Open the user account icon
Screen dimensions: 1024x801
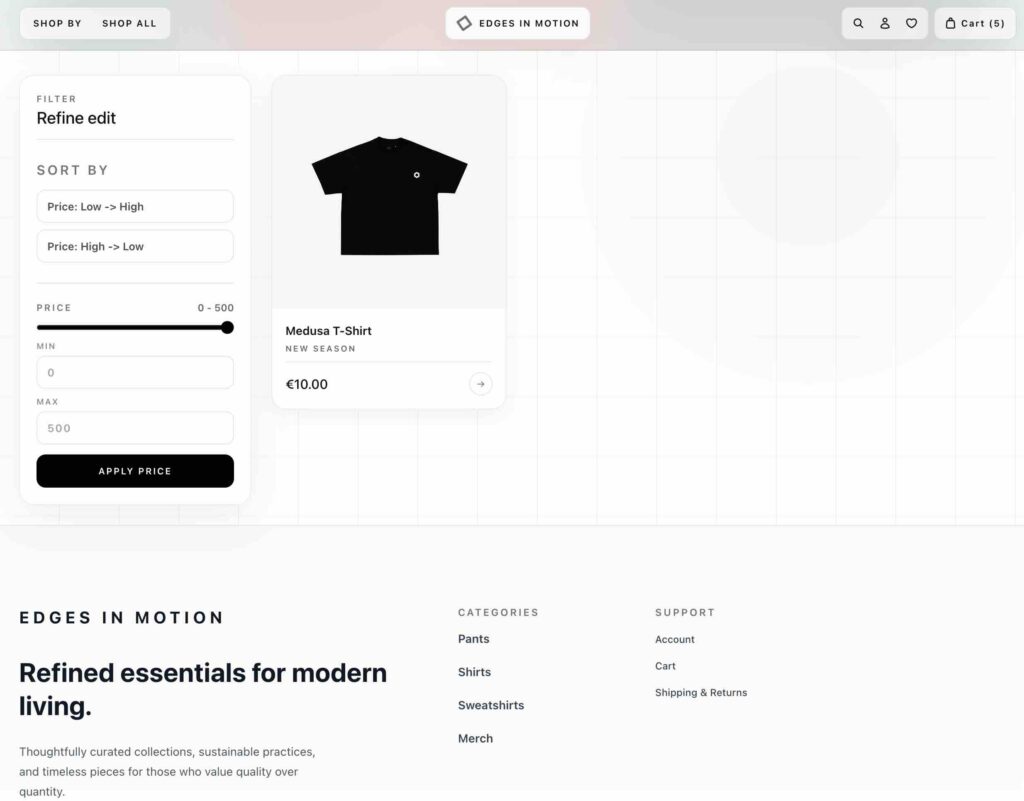tap(885, 23)
